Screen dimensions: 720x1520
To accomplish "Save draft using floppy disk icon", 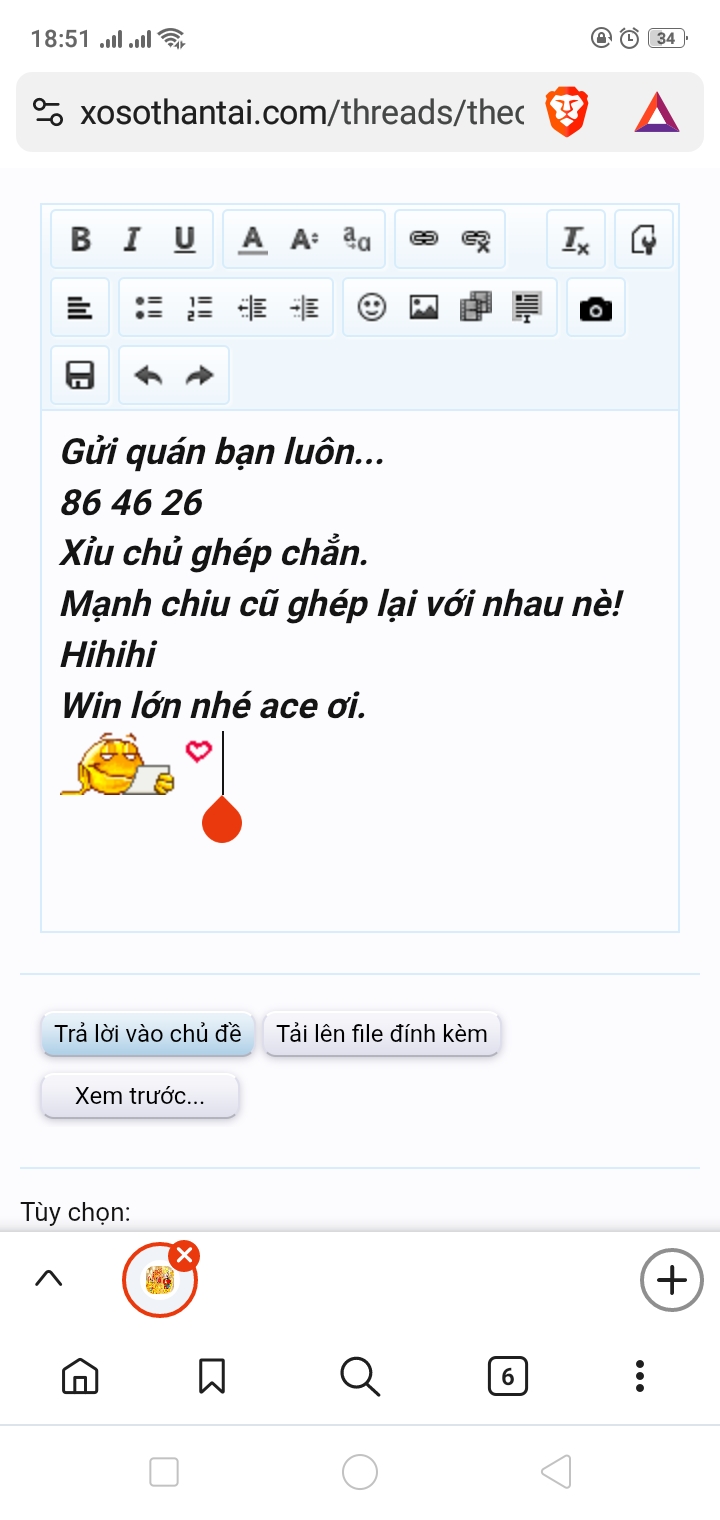I will 80,375.
